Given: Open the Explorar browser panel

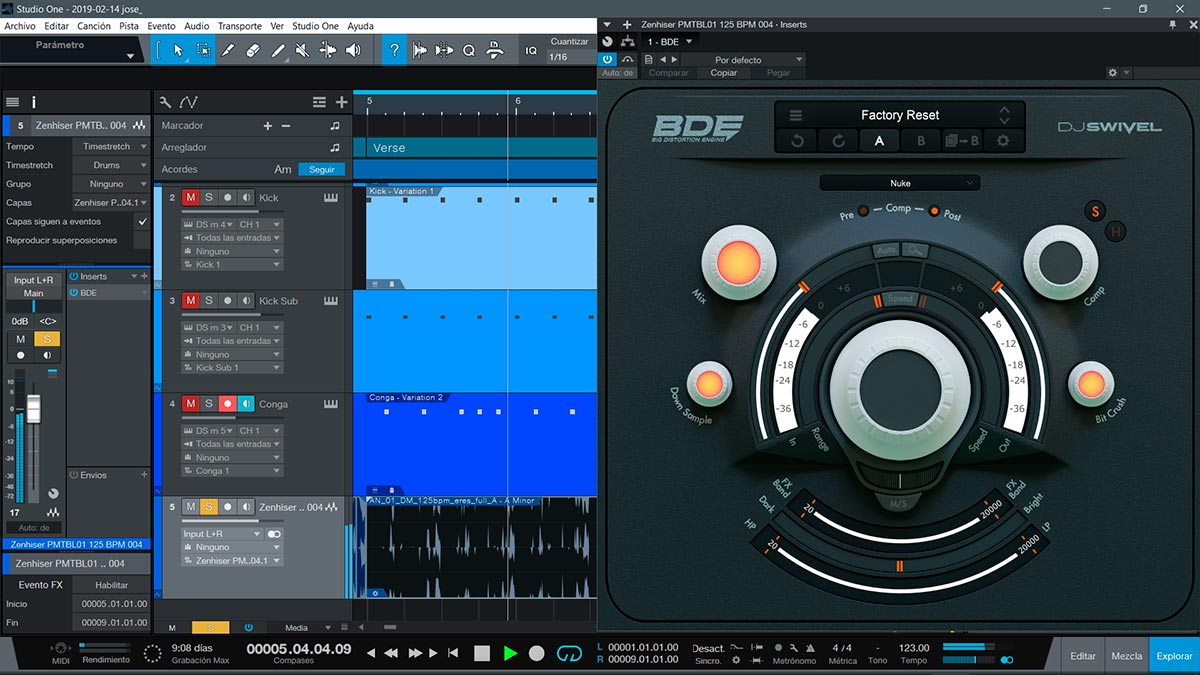Looking at the screenshot, I should coord(1174,656).
